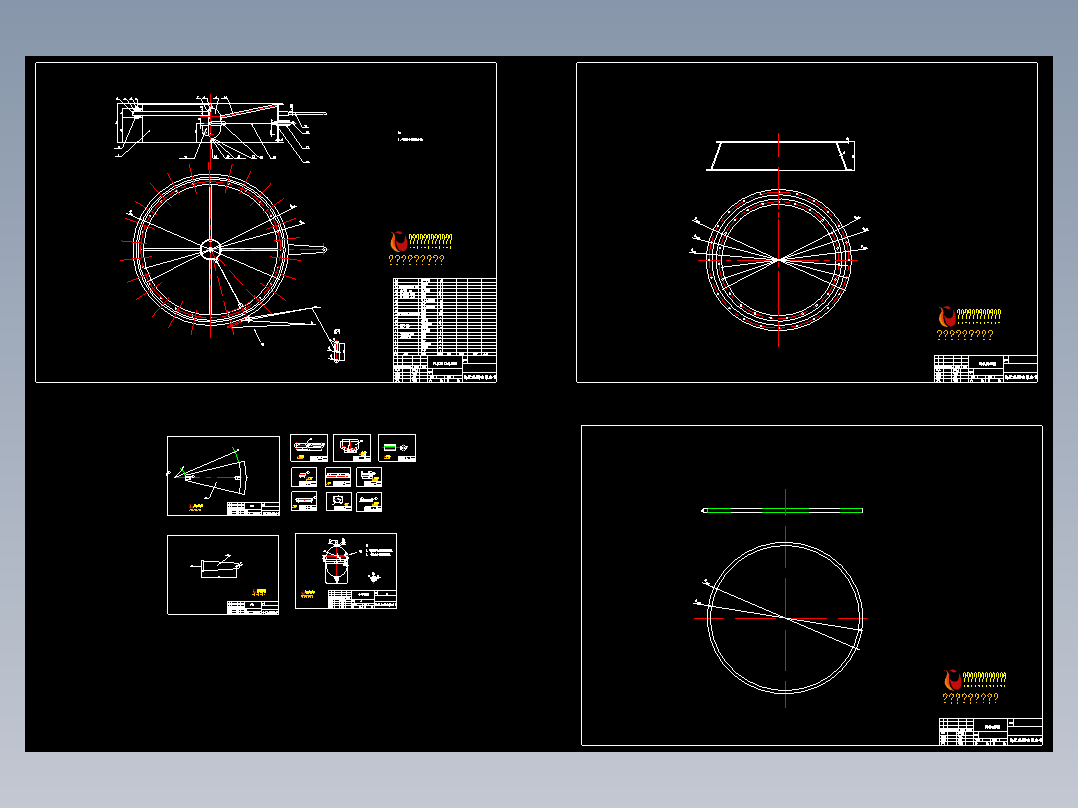Click the parts list table in assembly sheet
The width and height of the screenshot is (1078, 808).
pyautogui.click(x=444, y=316)
